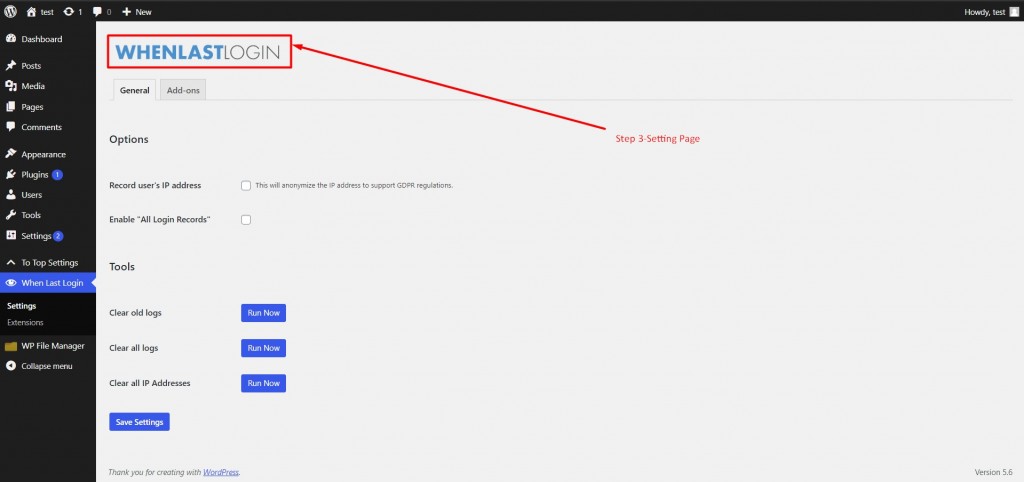This screenshot has height=482, width=1024.
Task: Open the Media menu label
Action: [x=33, y=86]
